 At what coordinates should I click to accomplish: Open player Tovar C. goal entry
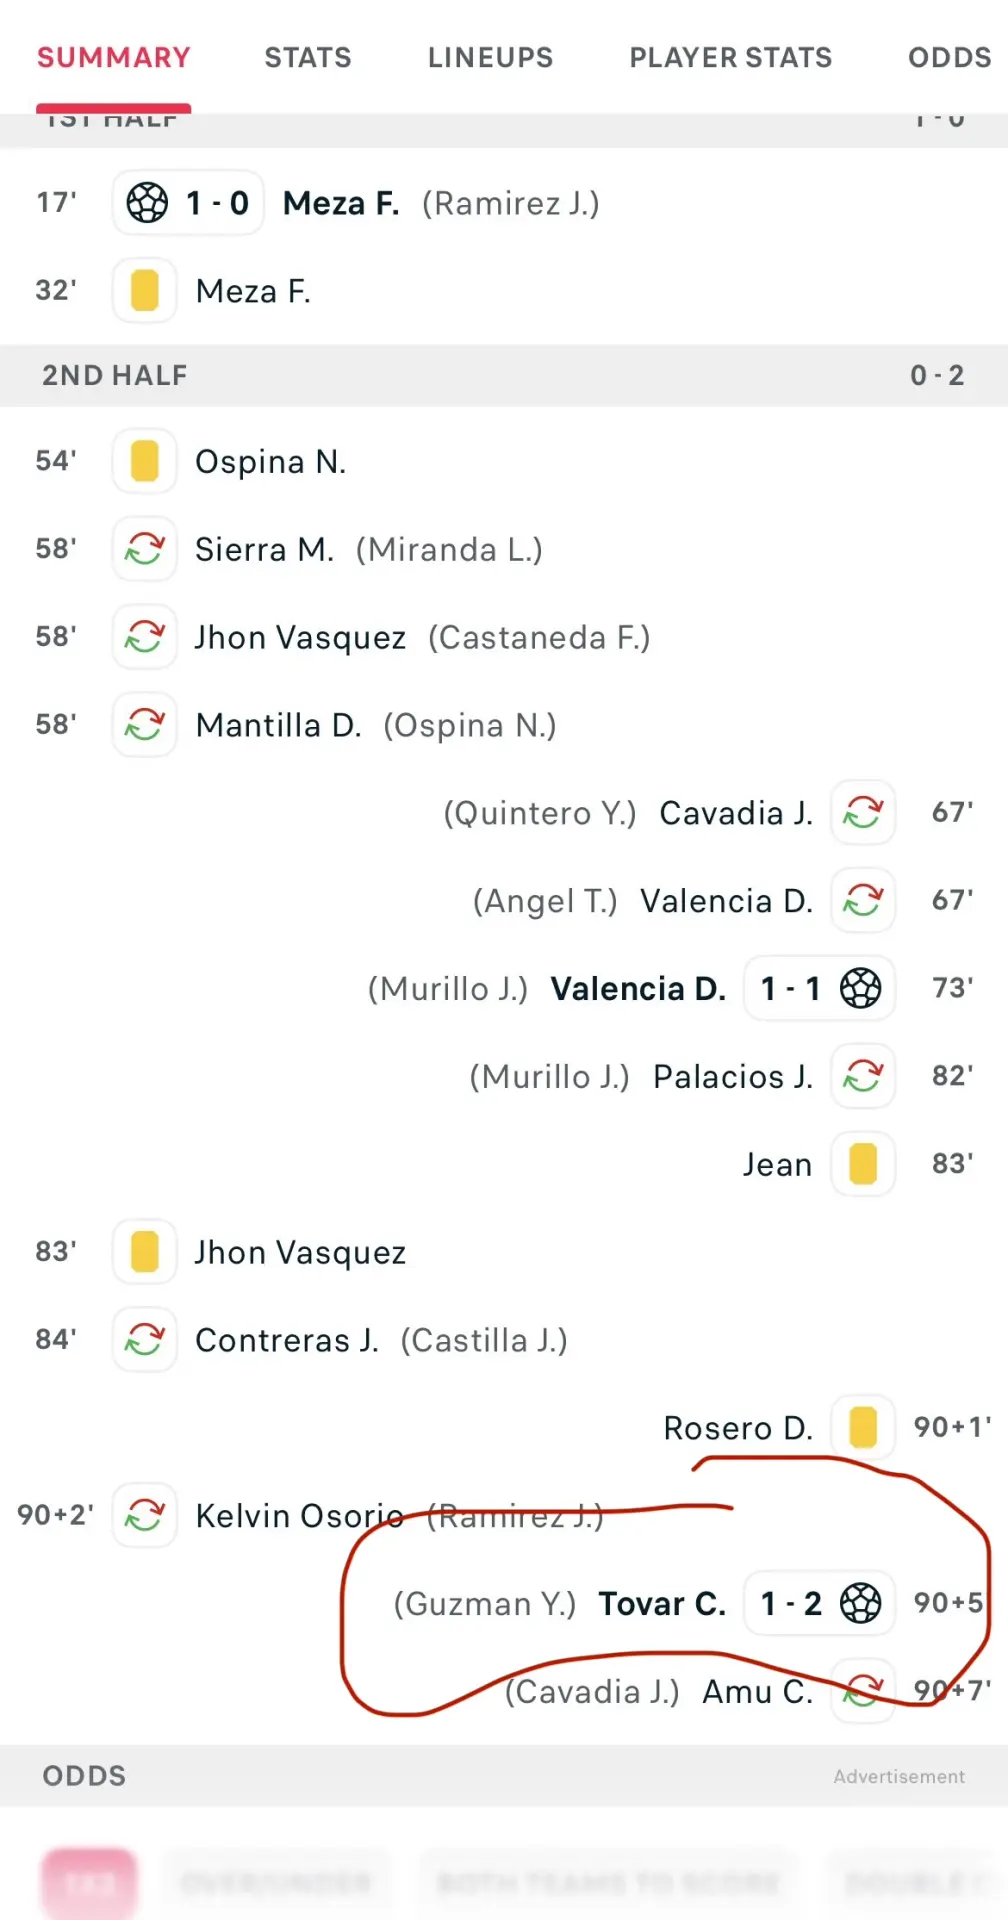(662, 1604)
